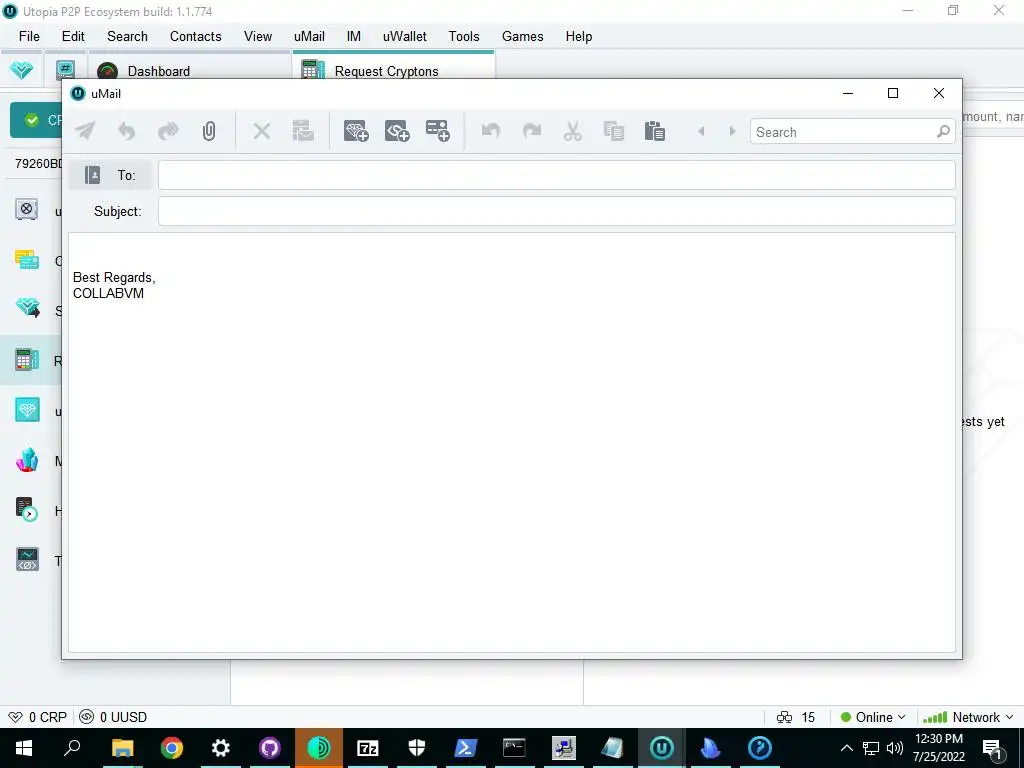The image size is (1024, 768).
Task: Attach a file using the paperclip icon
Action: click(209, 131)
